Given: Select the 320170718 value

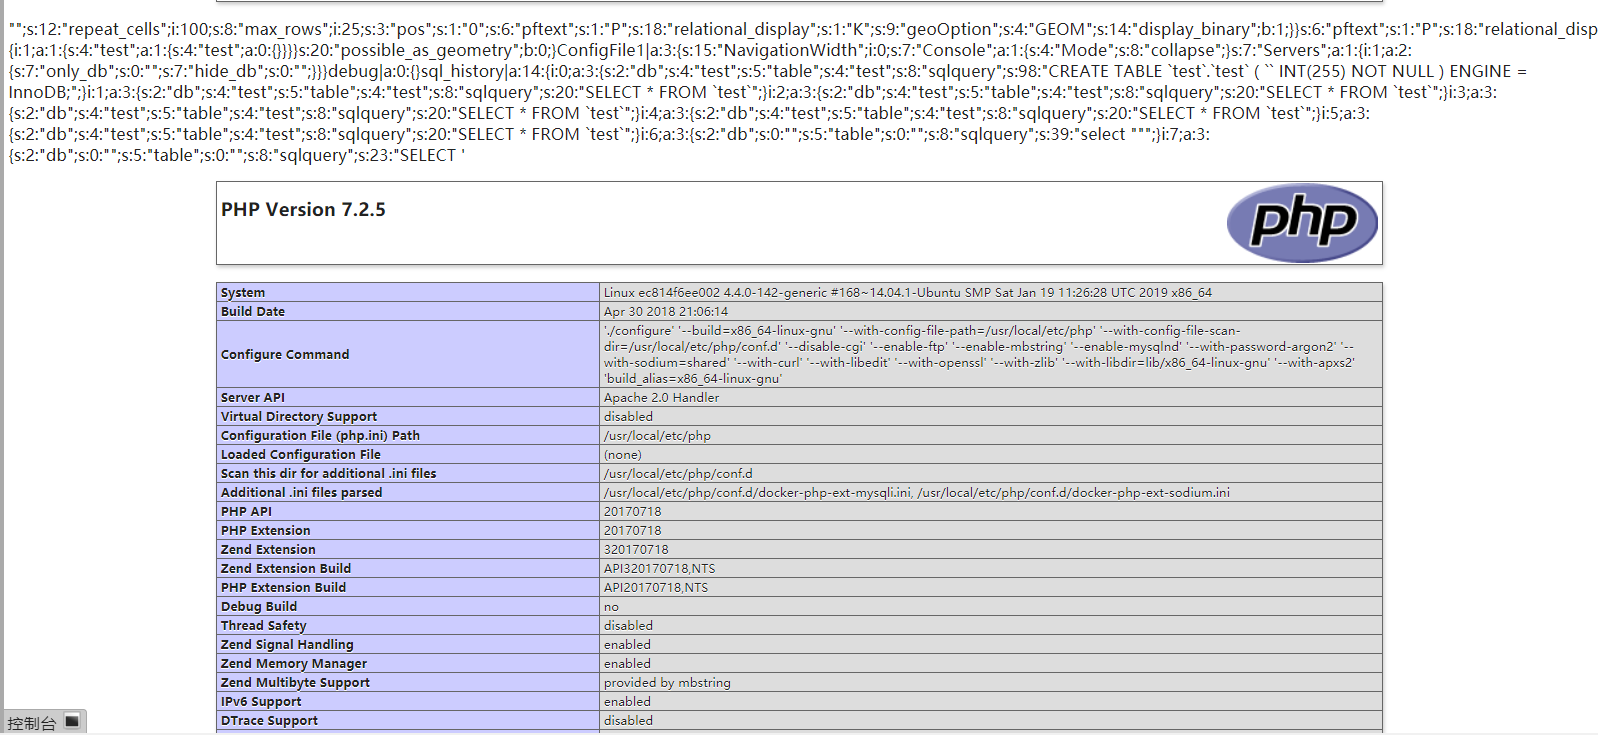Looking at the screenshot, I should point(636,550).
